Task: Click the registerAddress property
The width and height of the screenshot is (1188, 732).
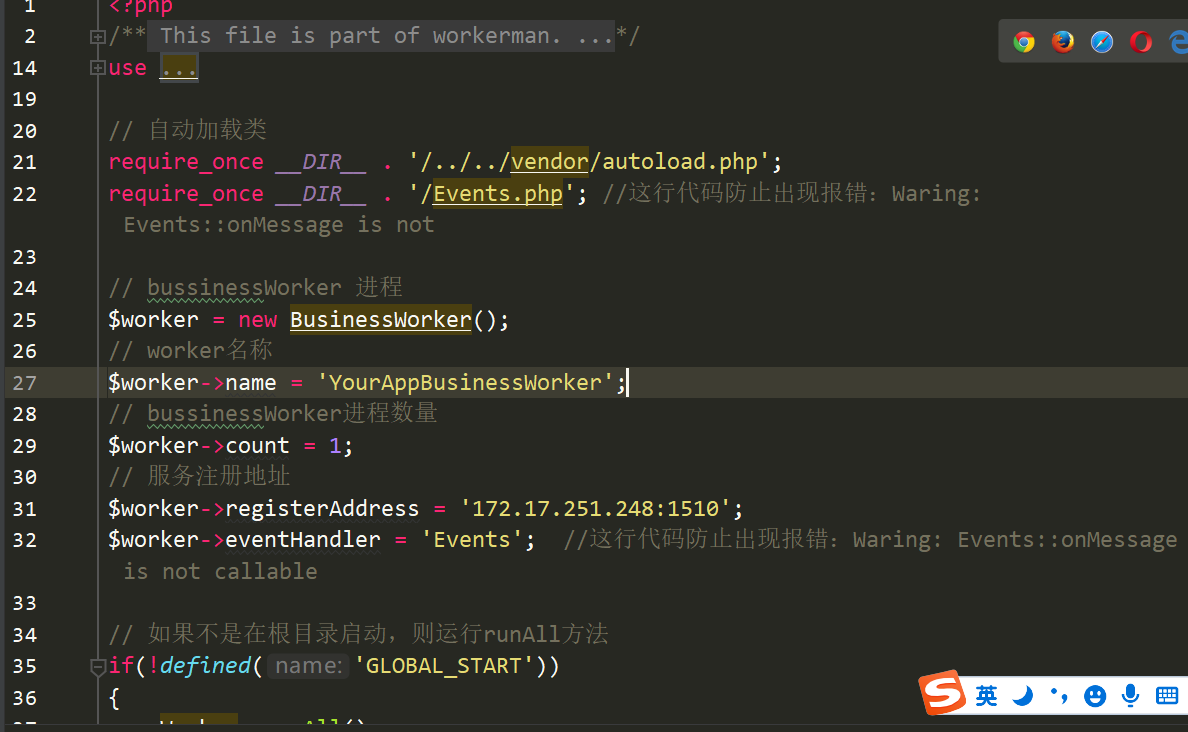Action: [322, 508]
